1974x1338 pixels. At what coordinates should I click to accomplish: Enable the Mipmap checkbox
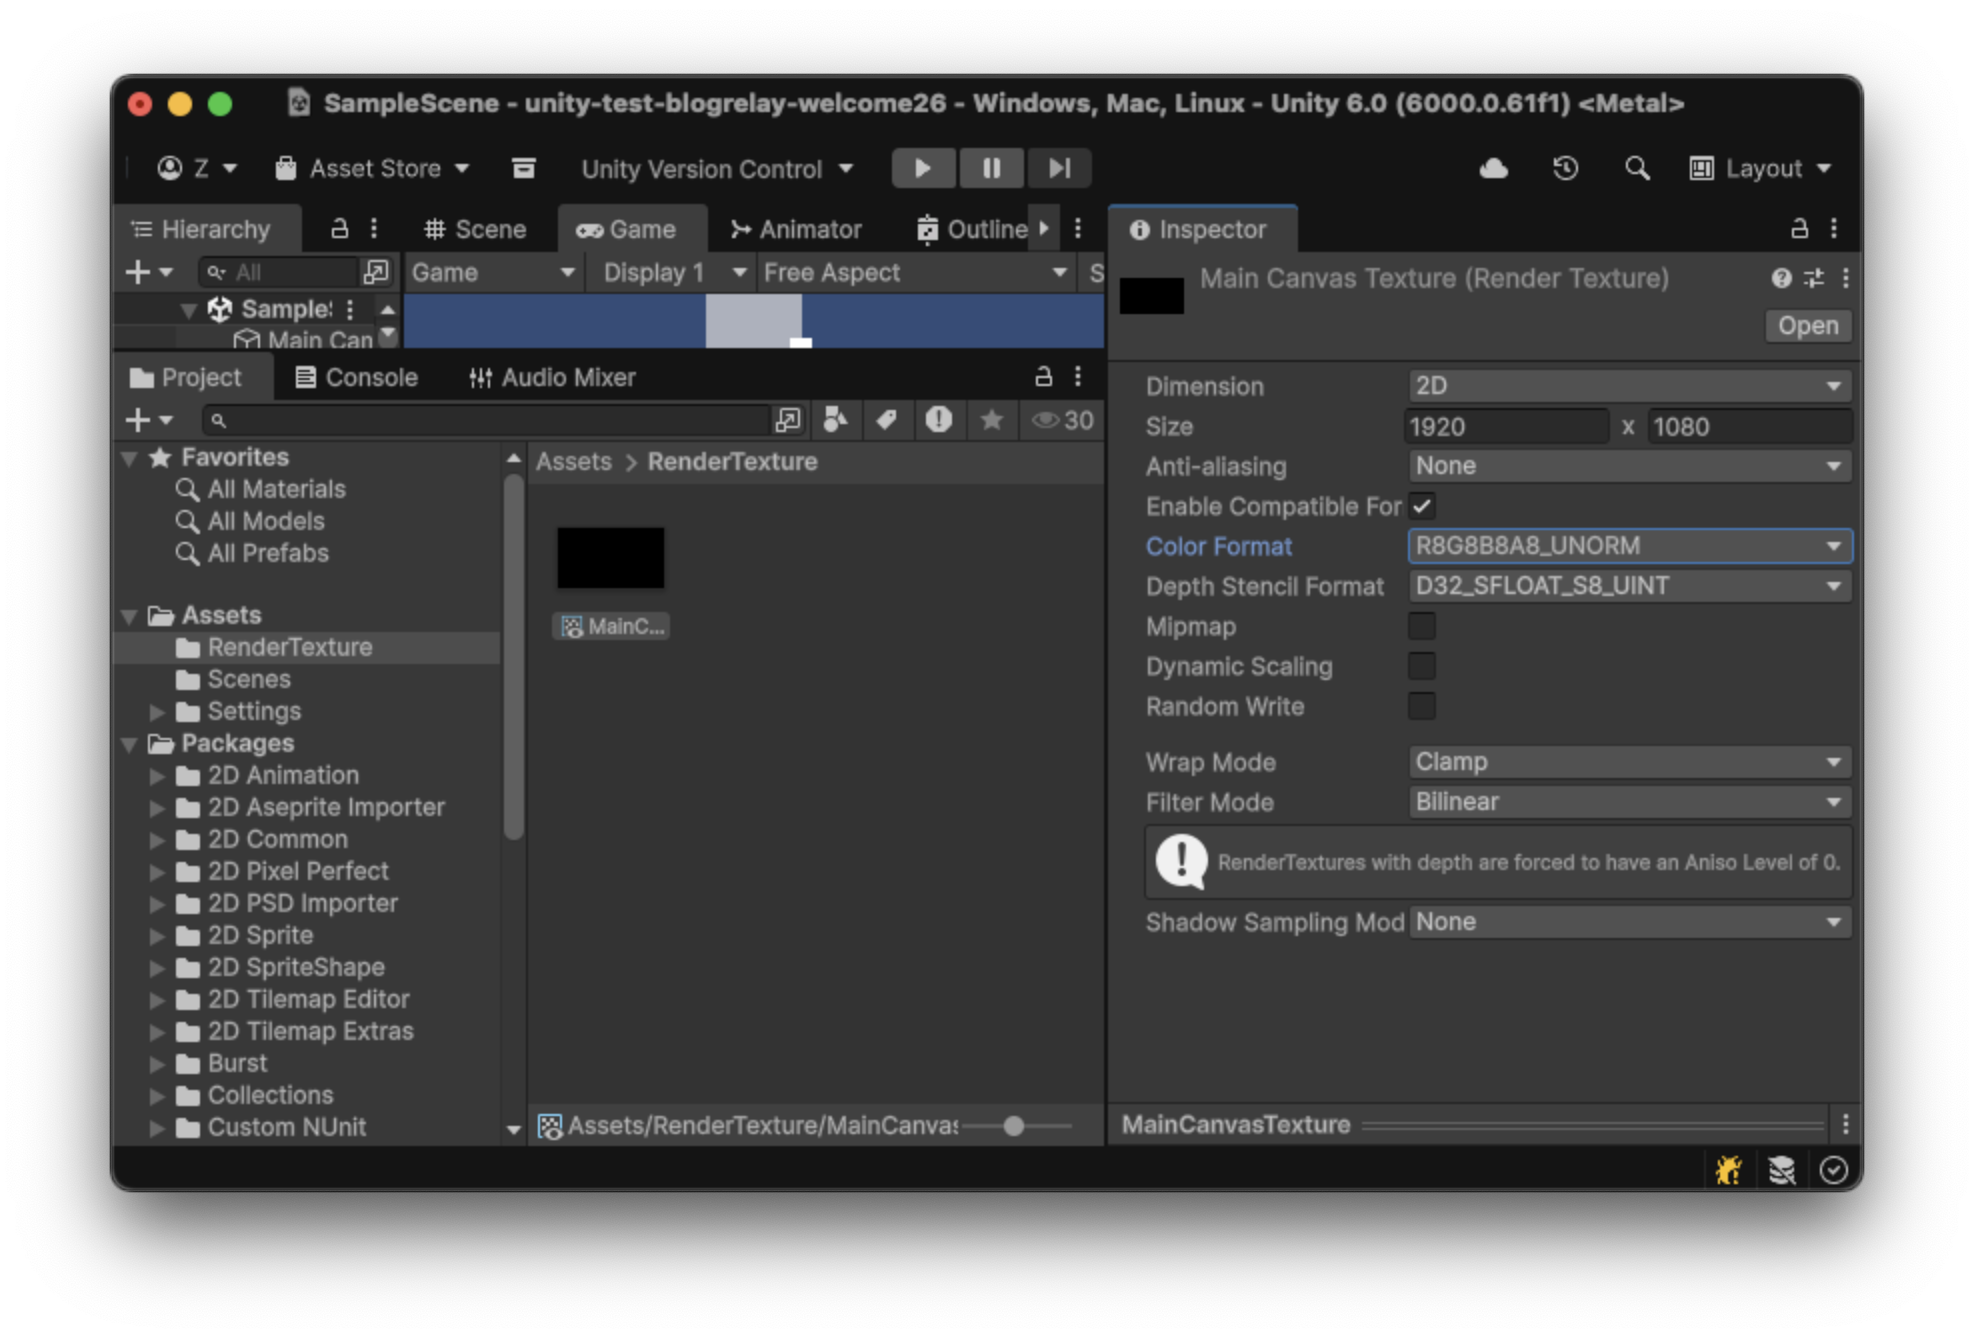1421,626
